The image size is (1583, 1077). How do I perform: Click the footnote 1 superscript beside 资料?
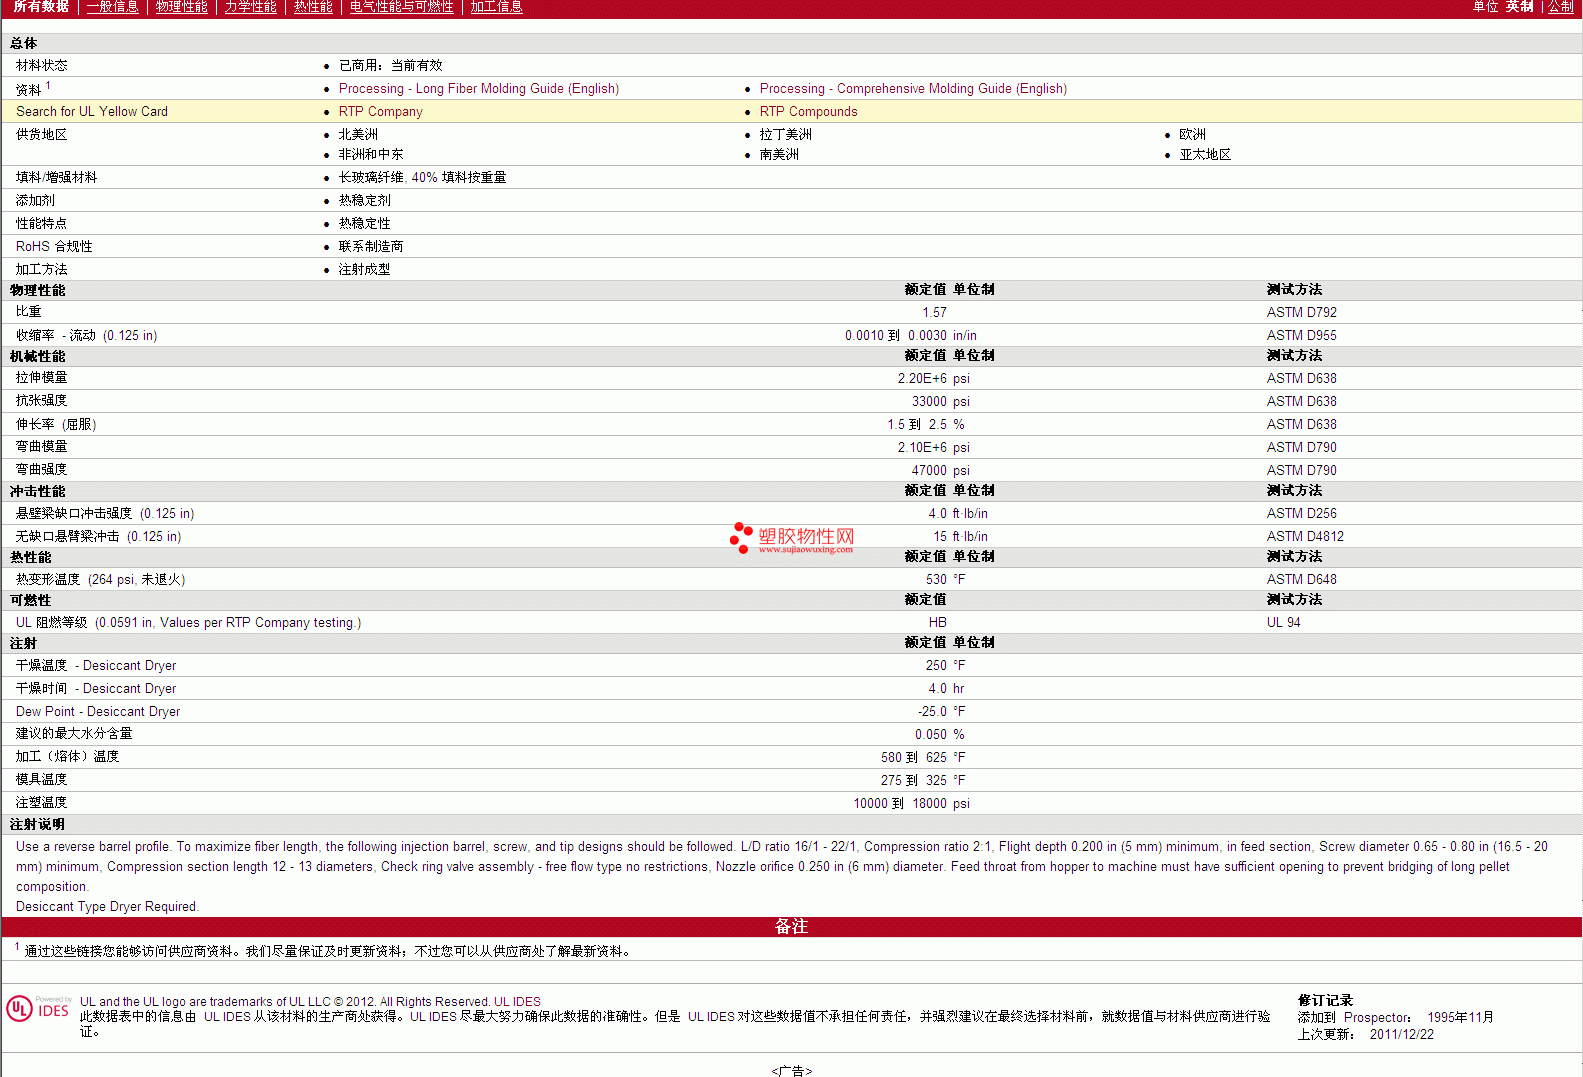(48, 86)
